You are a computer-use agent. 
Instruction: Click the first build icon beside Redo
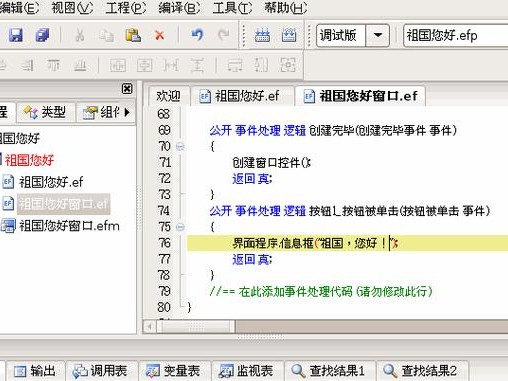262,35
